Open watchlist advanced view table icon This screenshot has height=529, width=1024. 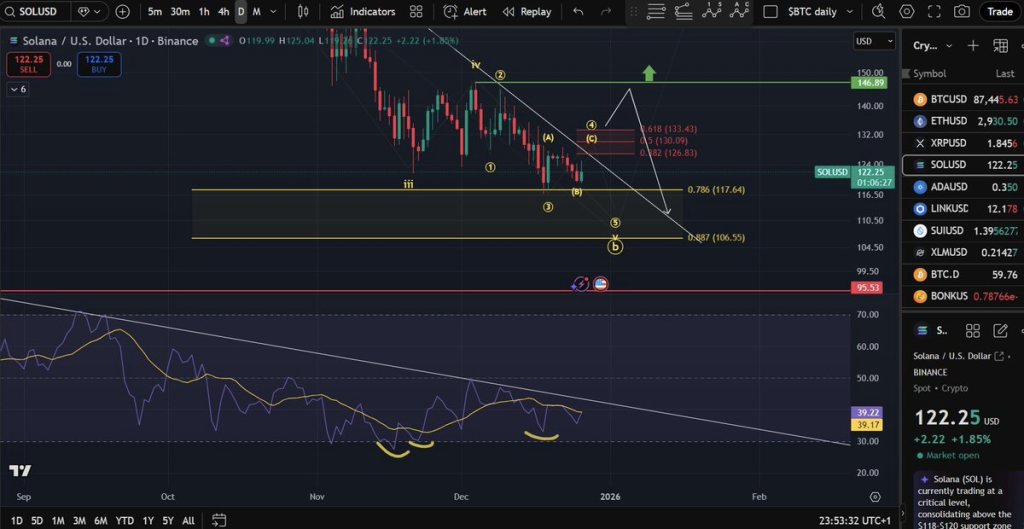[x=1000, y=45]
